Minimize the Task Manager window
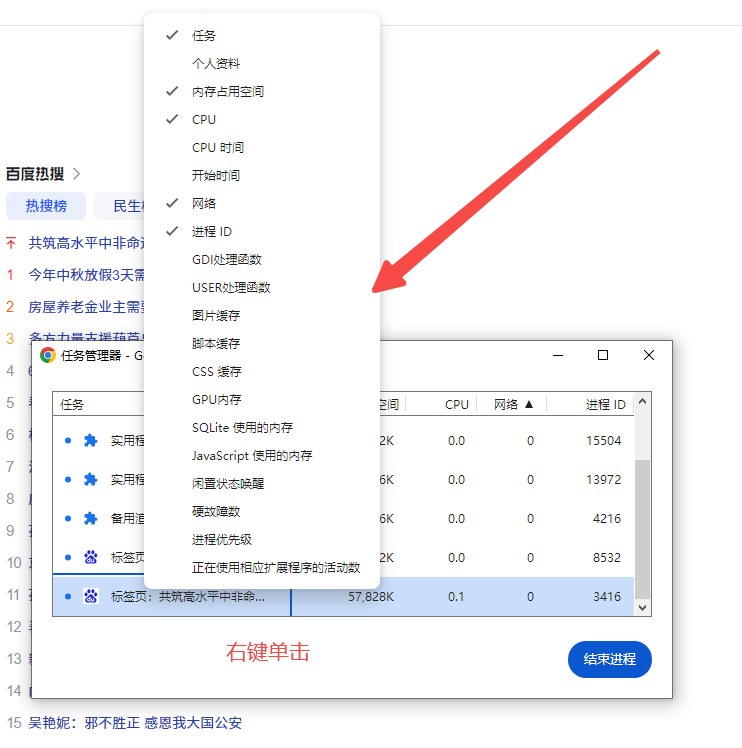The width and height of the screenshot is (742, 748). pos(558,355)
